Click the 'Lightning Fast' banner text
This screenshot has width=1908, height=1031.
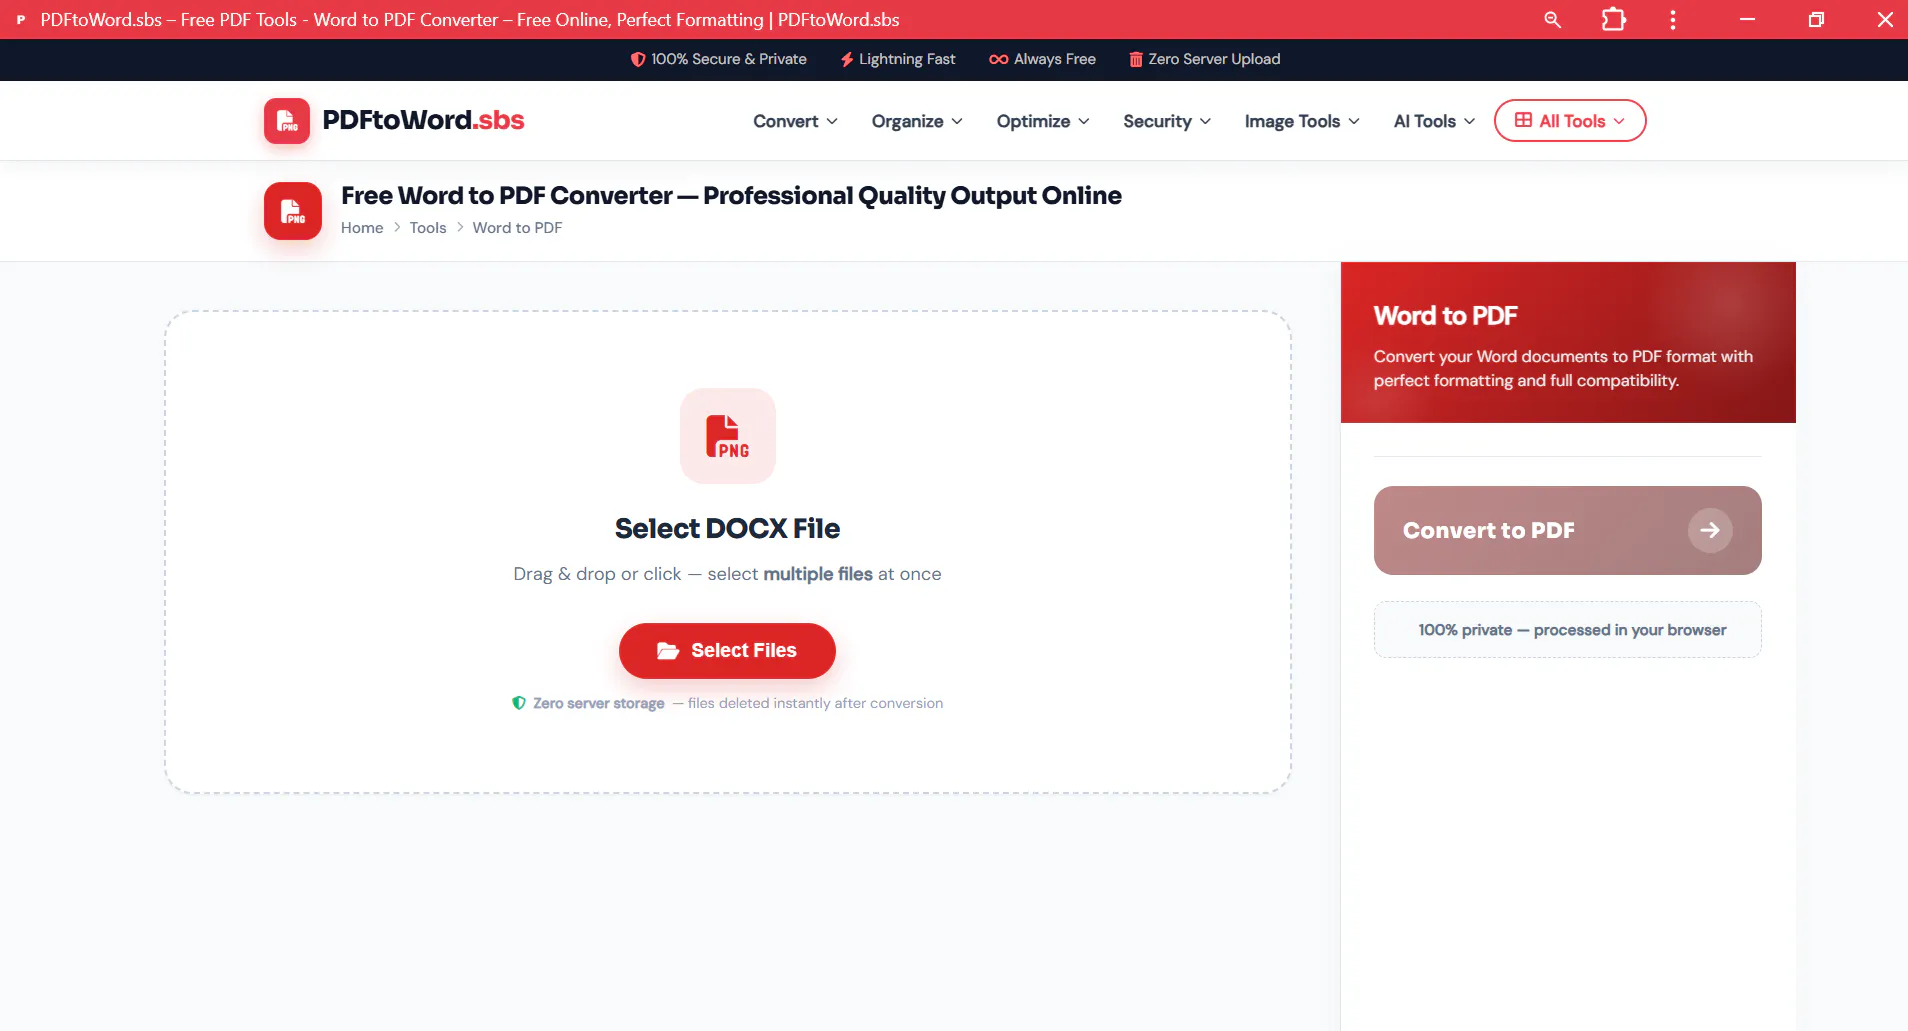coord(907,60)
